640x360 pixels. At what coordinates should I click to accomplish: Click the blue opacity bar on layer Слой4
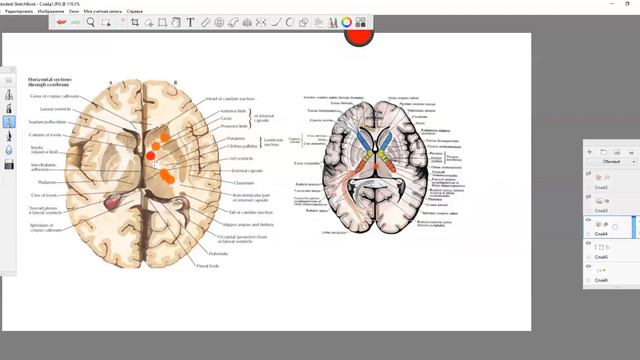point(634,227)
